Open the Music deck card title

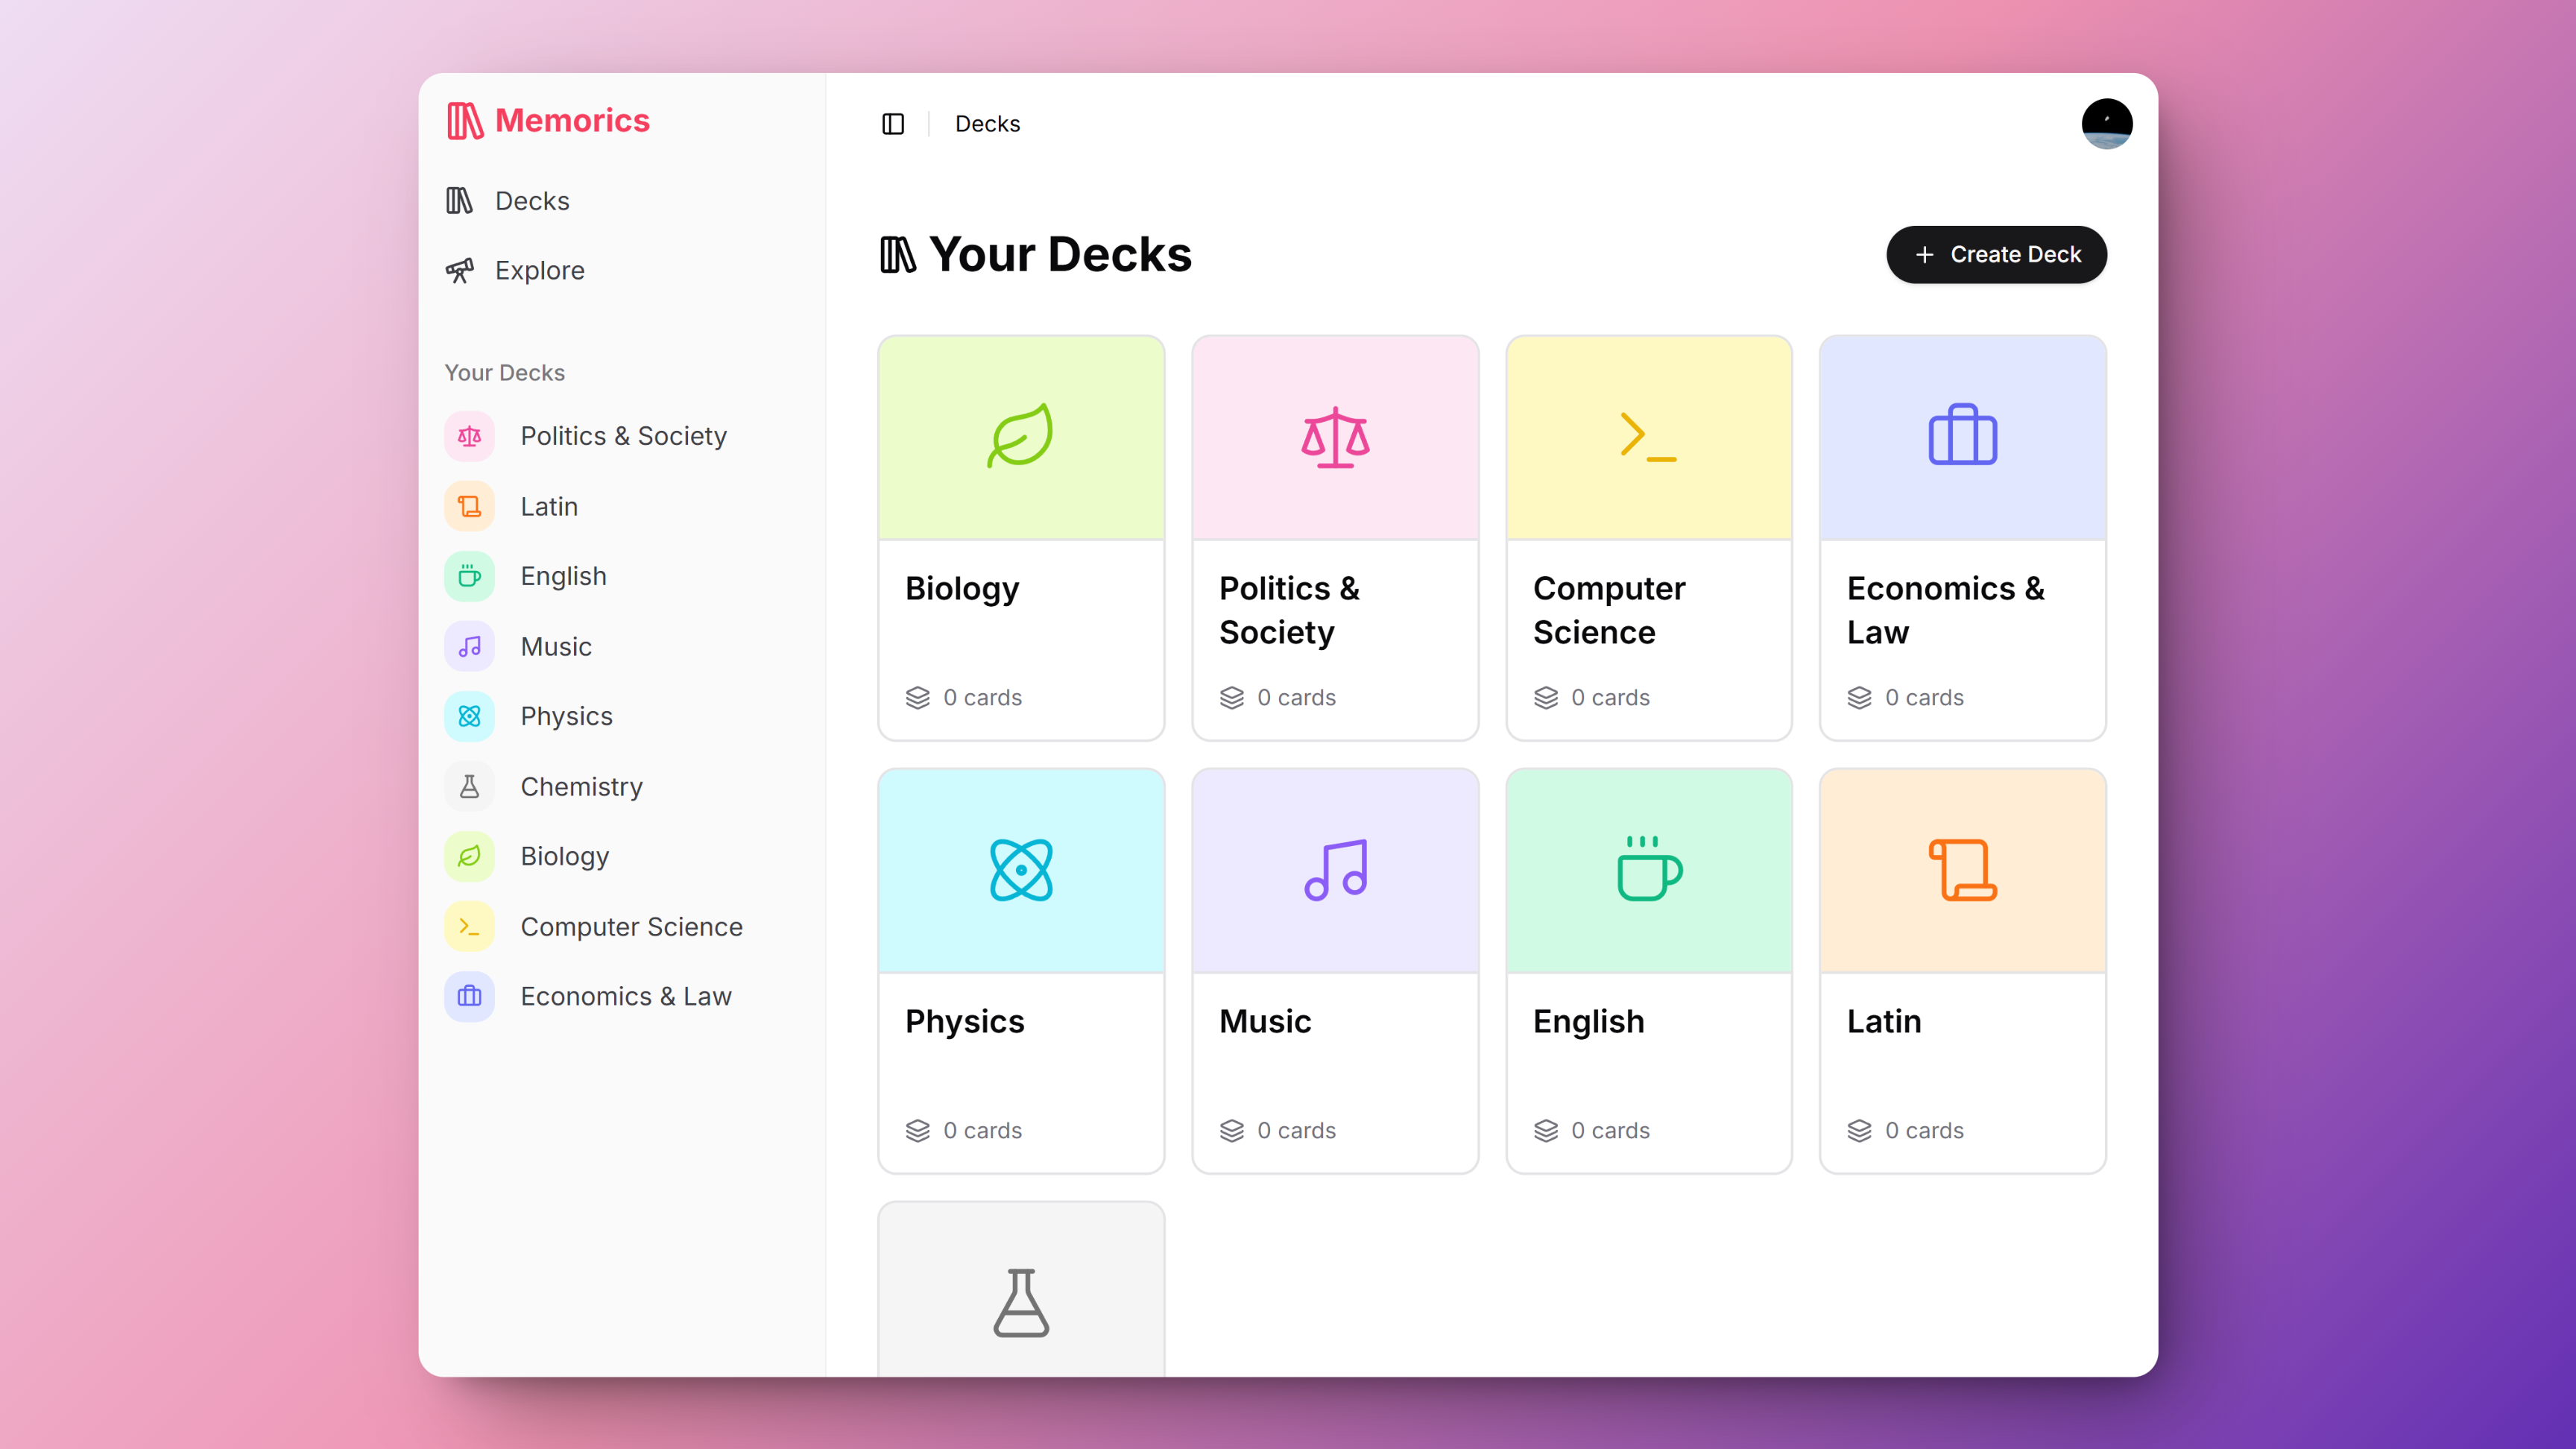point(1264,1021)
